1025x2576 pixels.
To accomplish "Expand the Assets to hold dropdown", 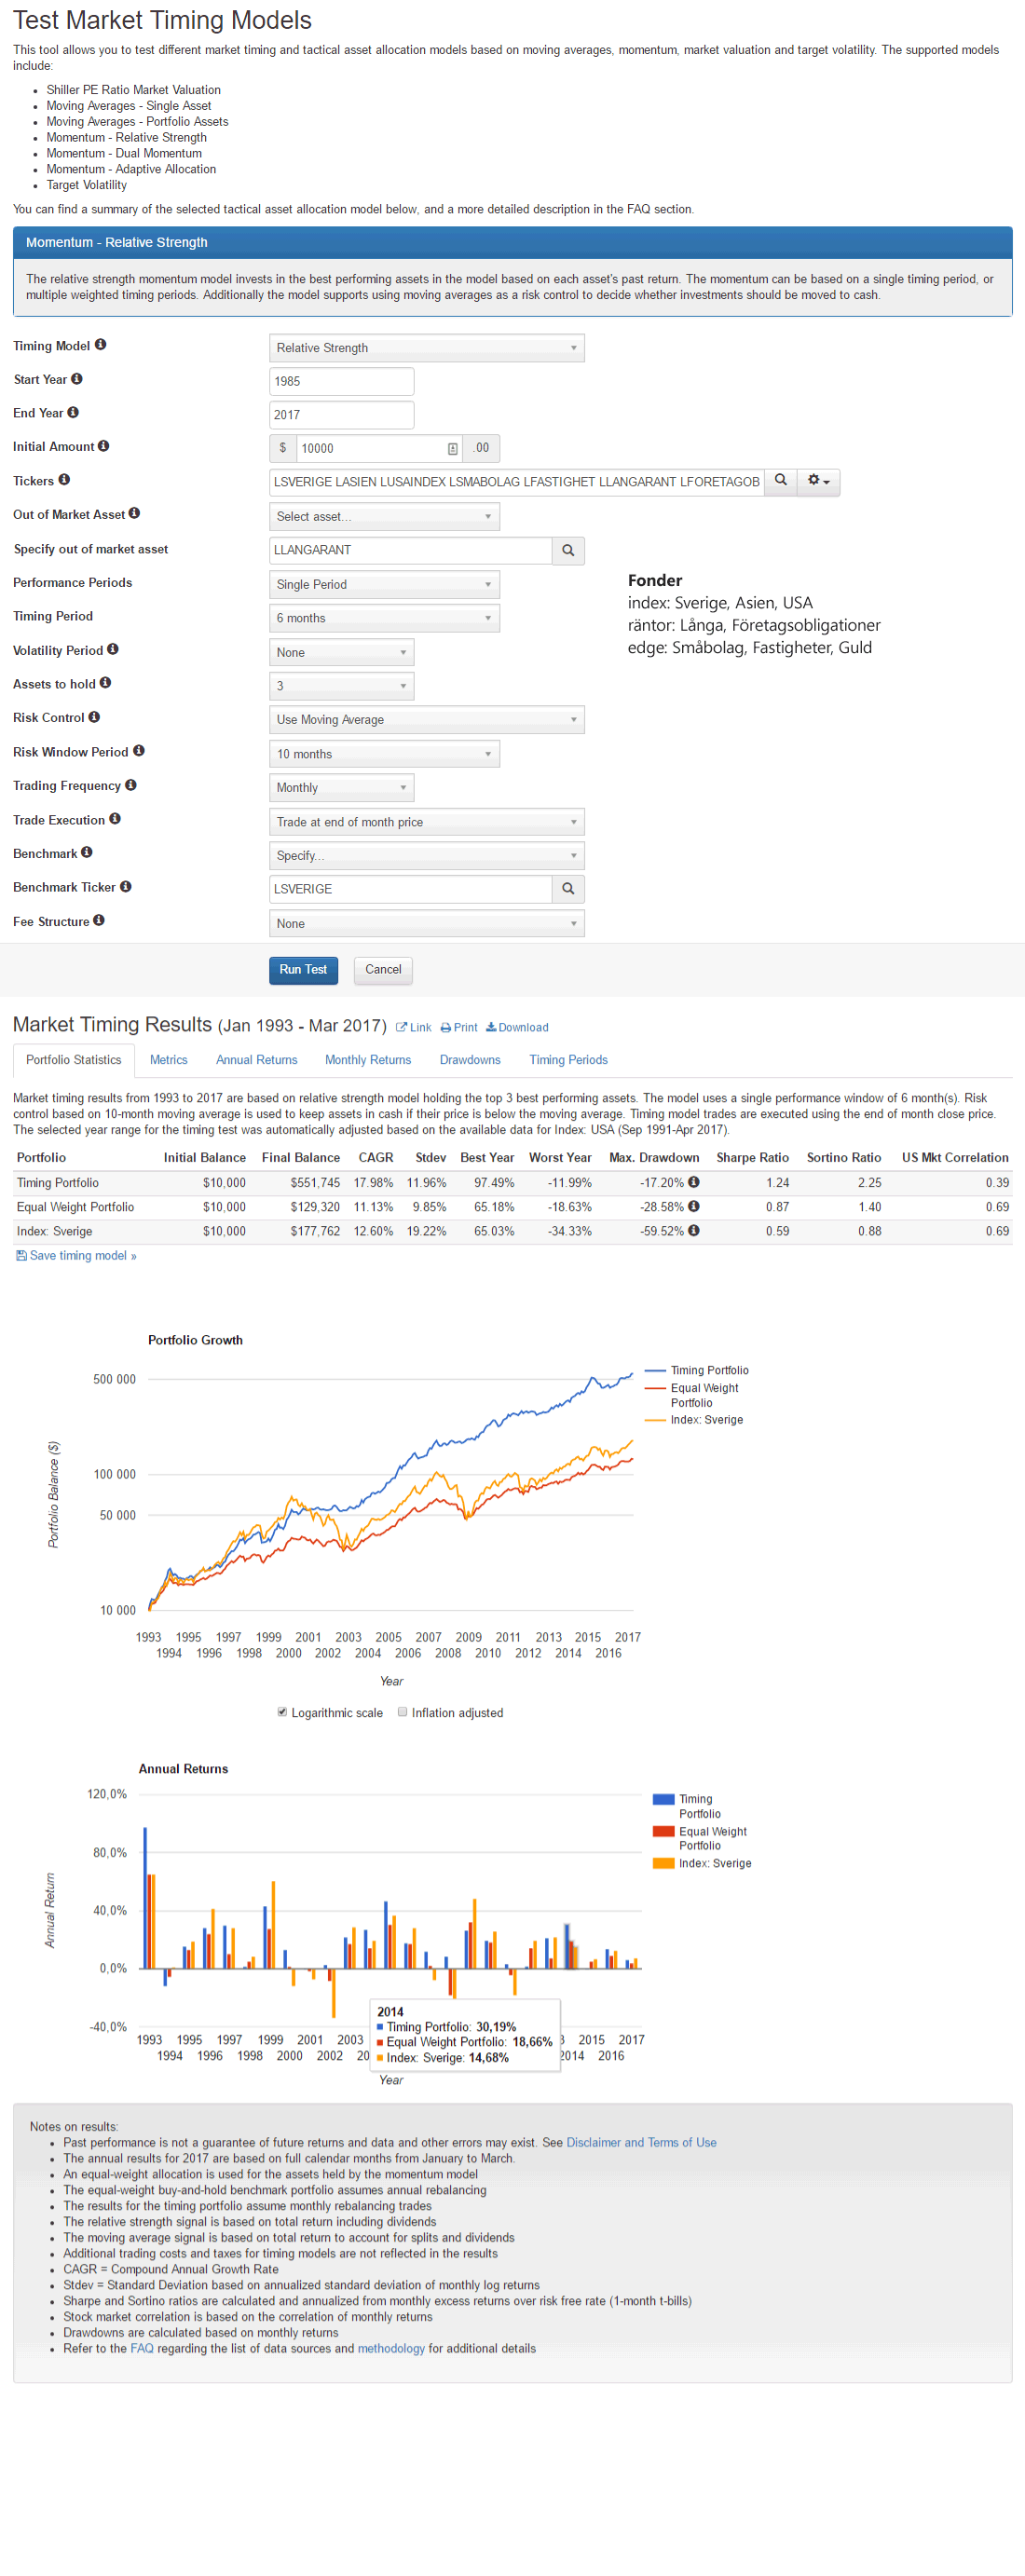I will tap(341, 686).
